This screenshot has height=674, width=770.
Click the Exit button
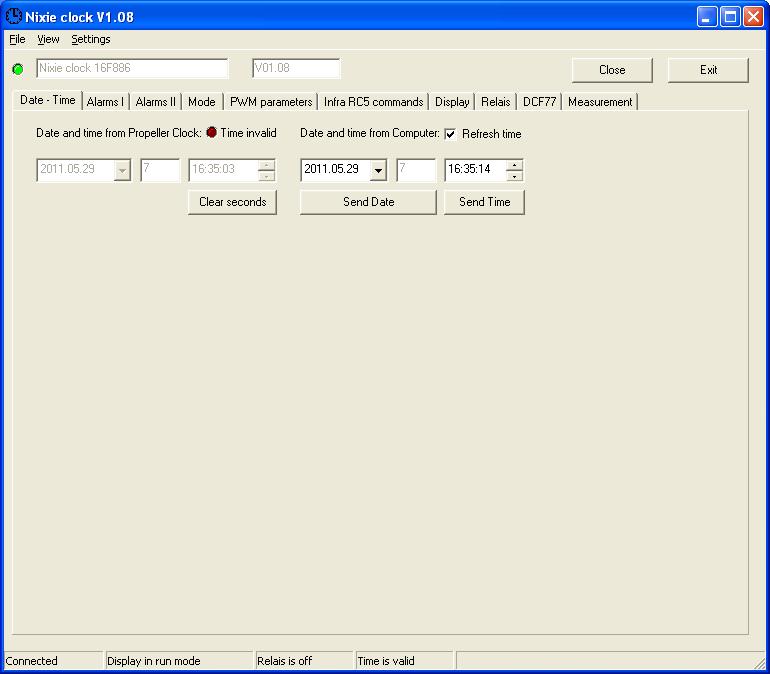(708, 70)
